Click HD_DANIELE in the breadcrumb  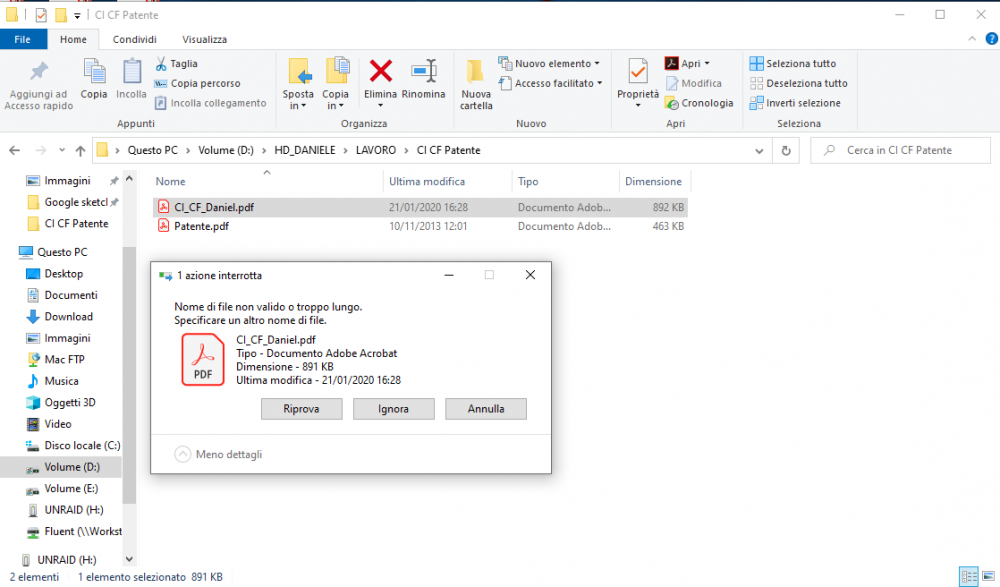(x=305, y=151)
